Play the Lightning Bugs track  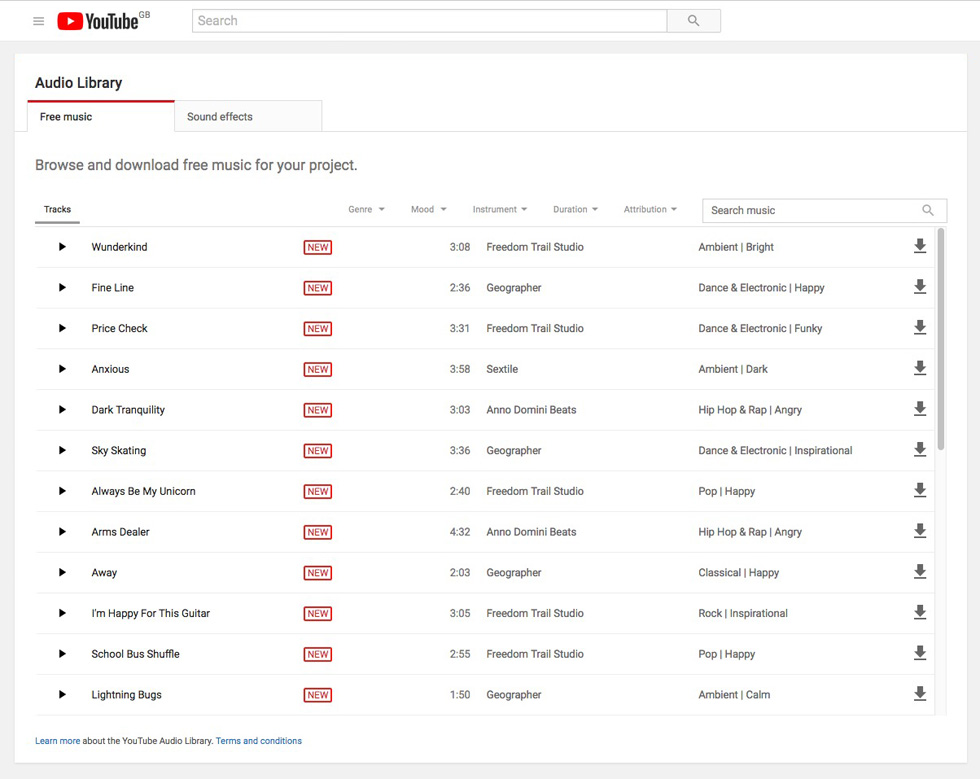pyautogui.click(x=62, y=695)
